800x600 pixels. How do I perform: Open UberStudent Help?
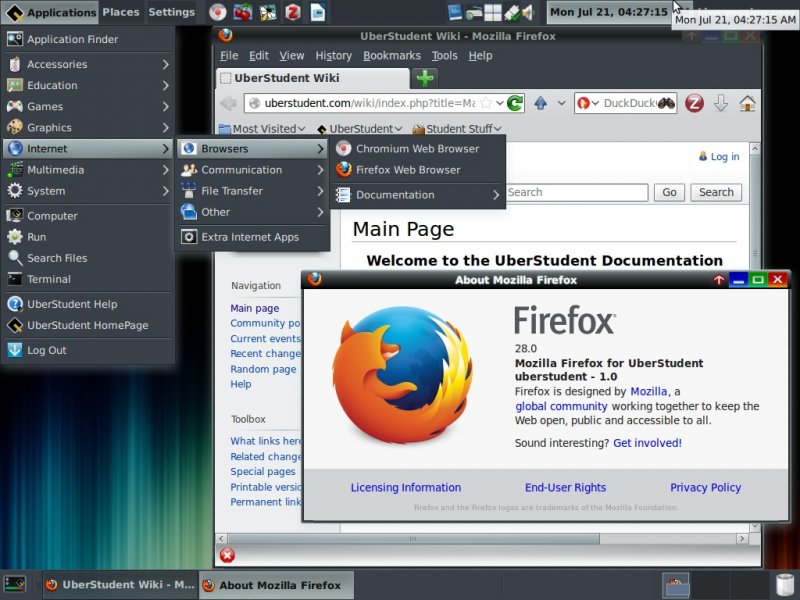coord(88,304)
